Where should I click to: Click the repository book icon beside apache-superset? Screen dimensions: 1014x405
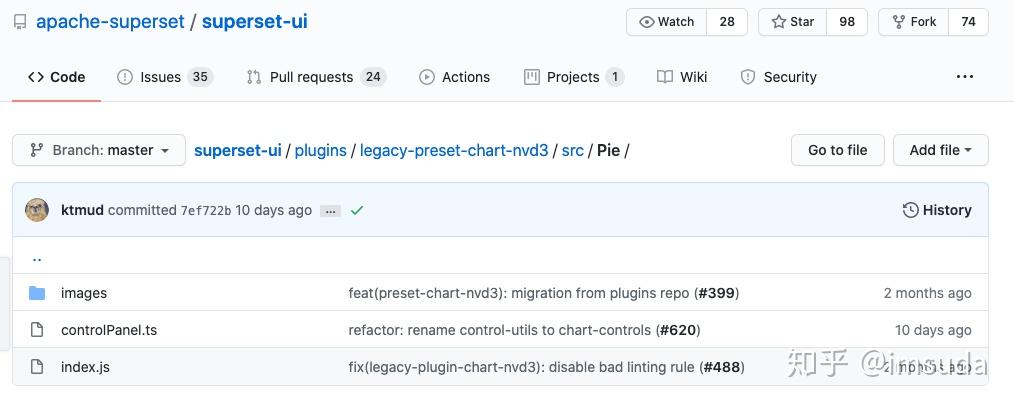(20, 23)
